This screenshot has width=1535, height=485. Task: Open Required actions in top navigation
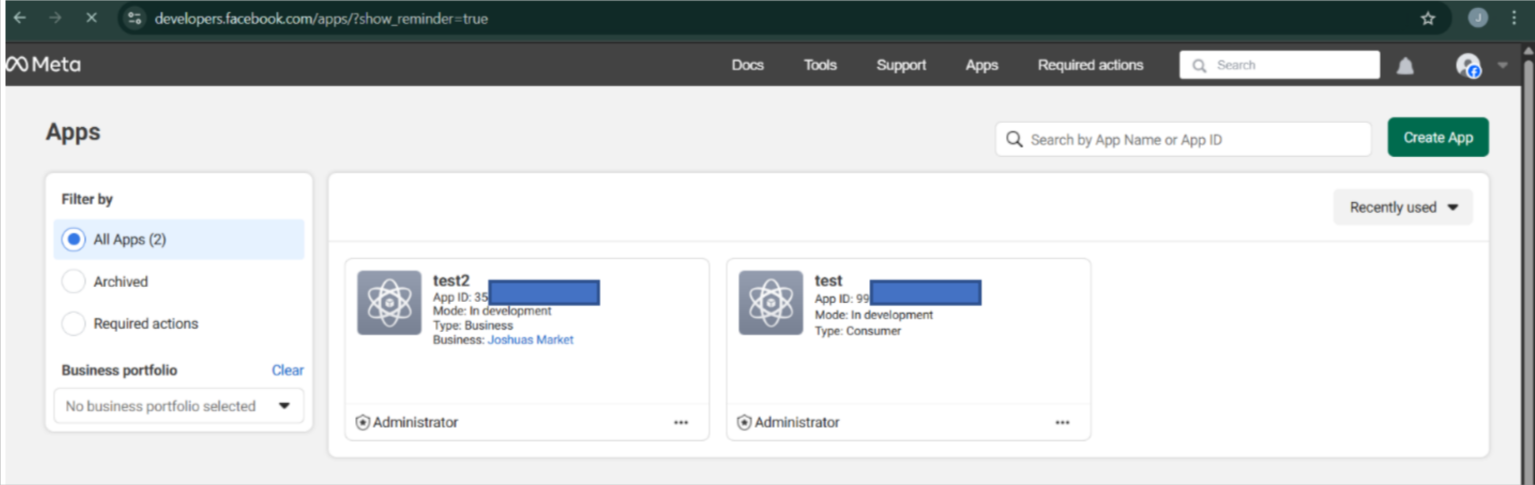coord(1090,65)
